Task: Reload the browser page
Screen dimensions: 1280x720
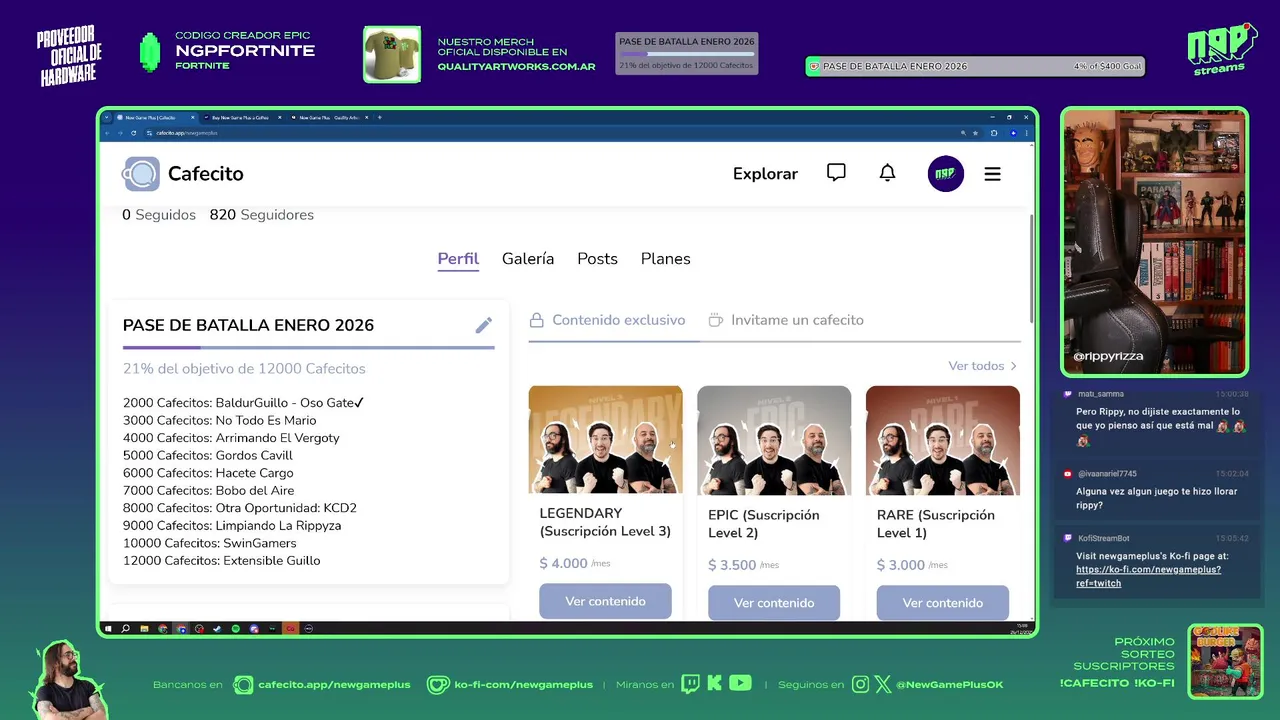Action: (134, 133)
